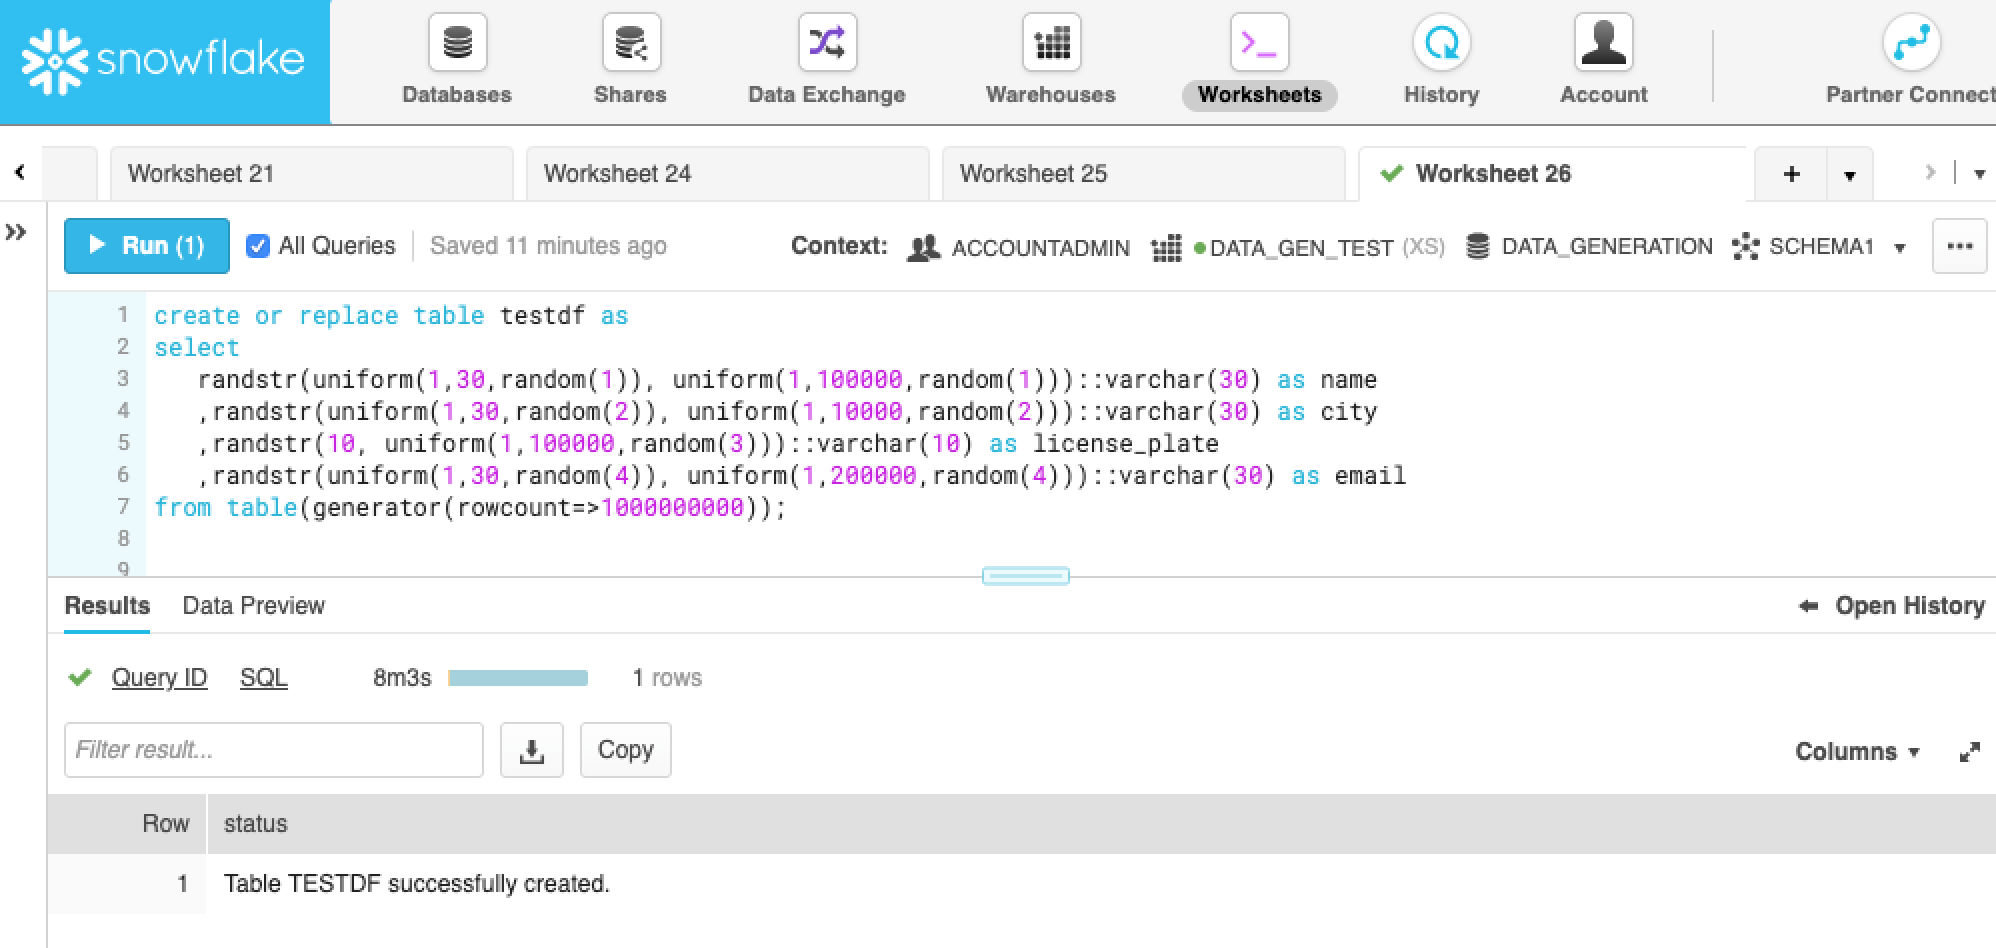
Task: Open the Shares icon
Action: (x=630, y=44)
